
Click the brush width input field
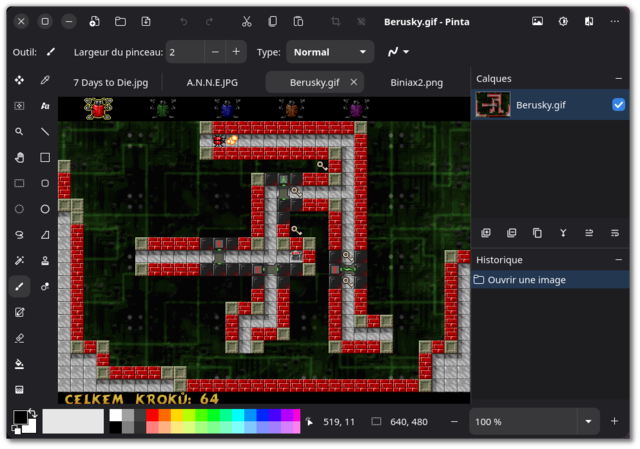[x=185, y=52]
